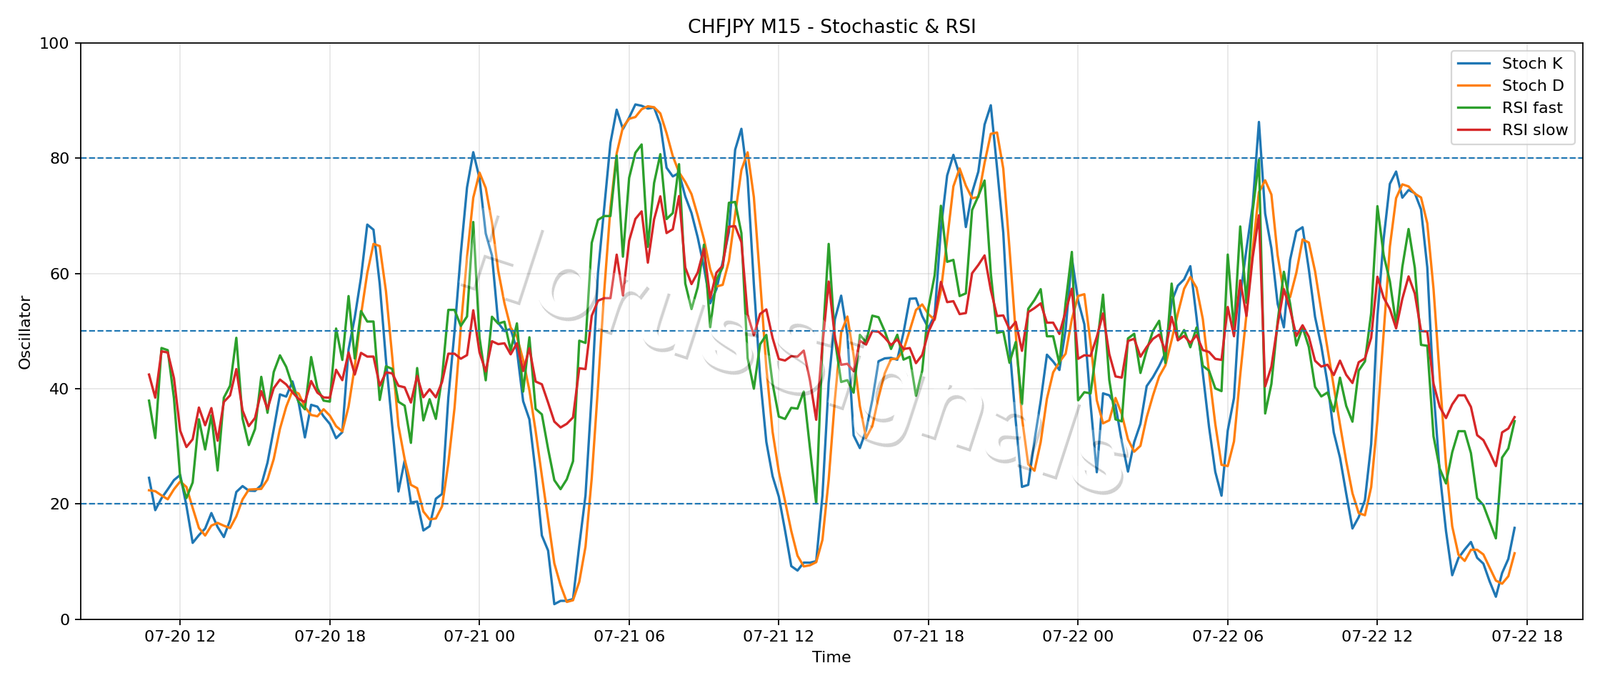Click the y-axis tick label 60

pyautogui.click(x=60, y=274)
